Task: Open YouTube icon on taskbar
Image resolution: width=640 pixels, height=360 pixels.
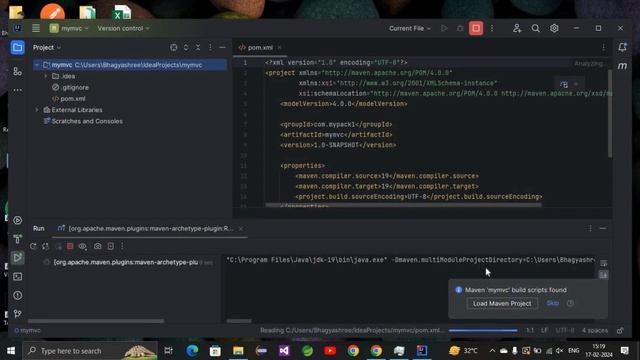Action: point(330,351)
